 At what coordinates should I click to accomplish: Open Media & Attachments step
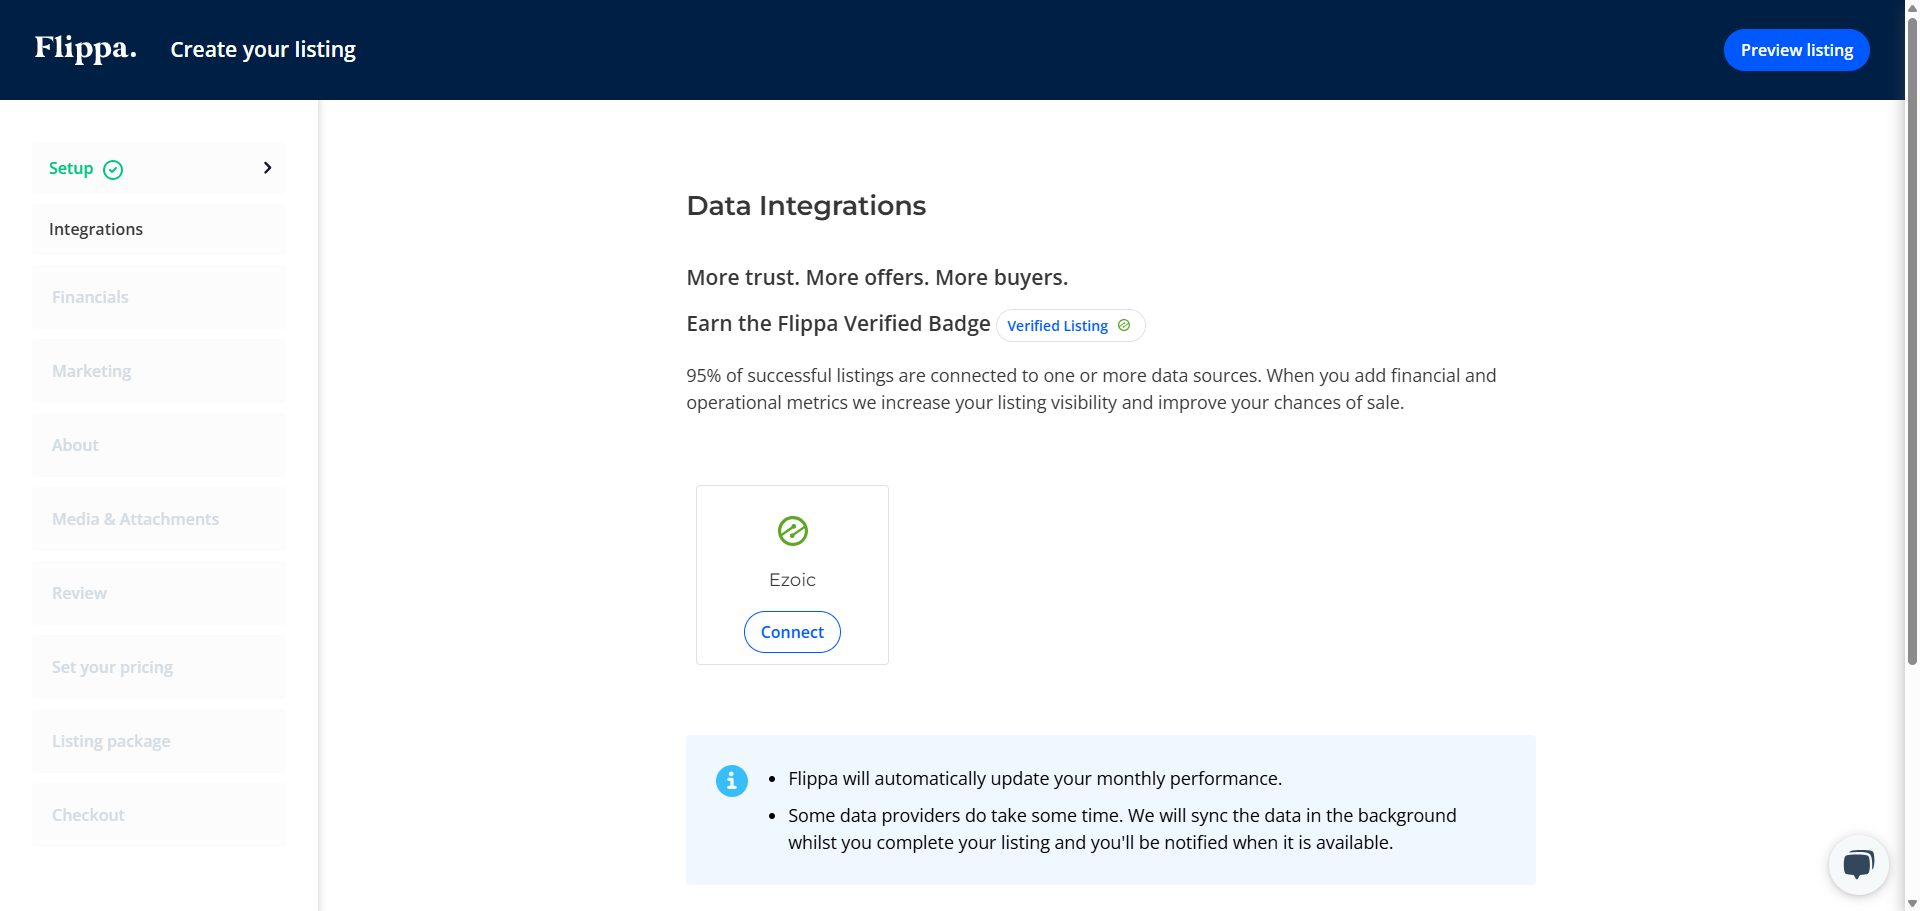pos(135,519)
